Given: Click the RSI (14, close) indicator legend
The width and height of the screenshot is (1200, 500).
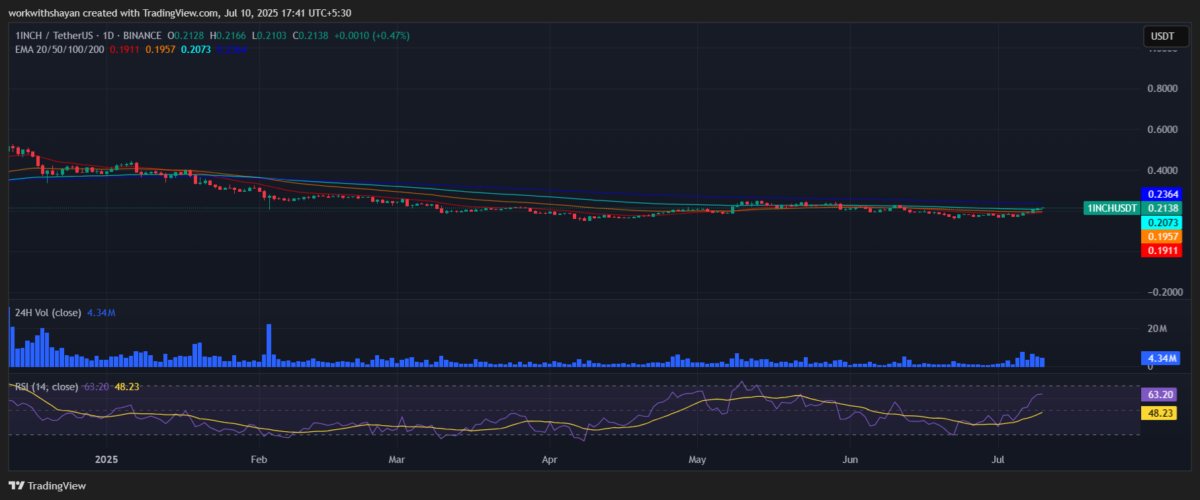Looking at the screenshot, I should pos(46,386).
